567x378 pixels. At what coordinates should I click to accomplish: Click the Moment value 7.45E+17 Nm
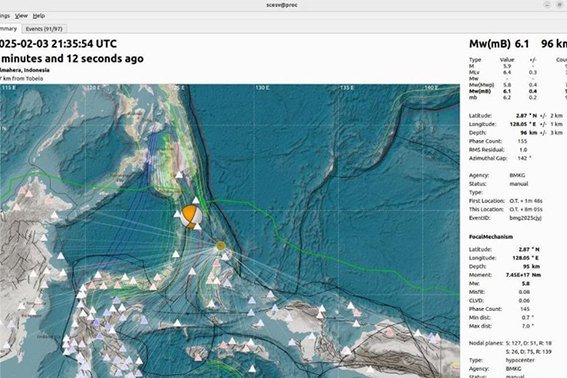point(523,275)
